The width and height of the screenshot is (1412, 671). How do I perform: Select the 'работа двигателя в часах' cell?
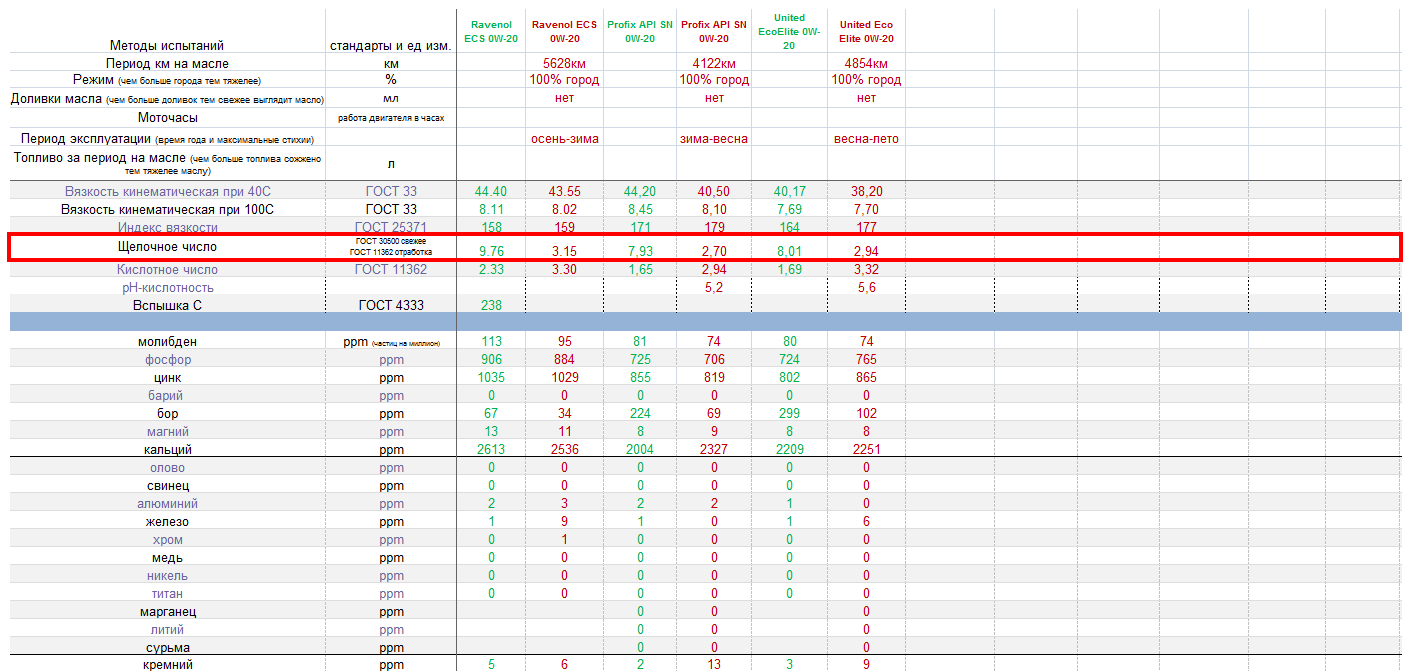pos(390,118)
